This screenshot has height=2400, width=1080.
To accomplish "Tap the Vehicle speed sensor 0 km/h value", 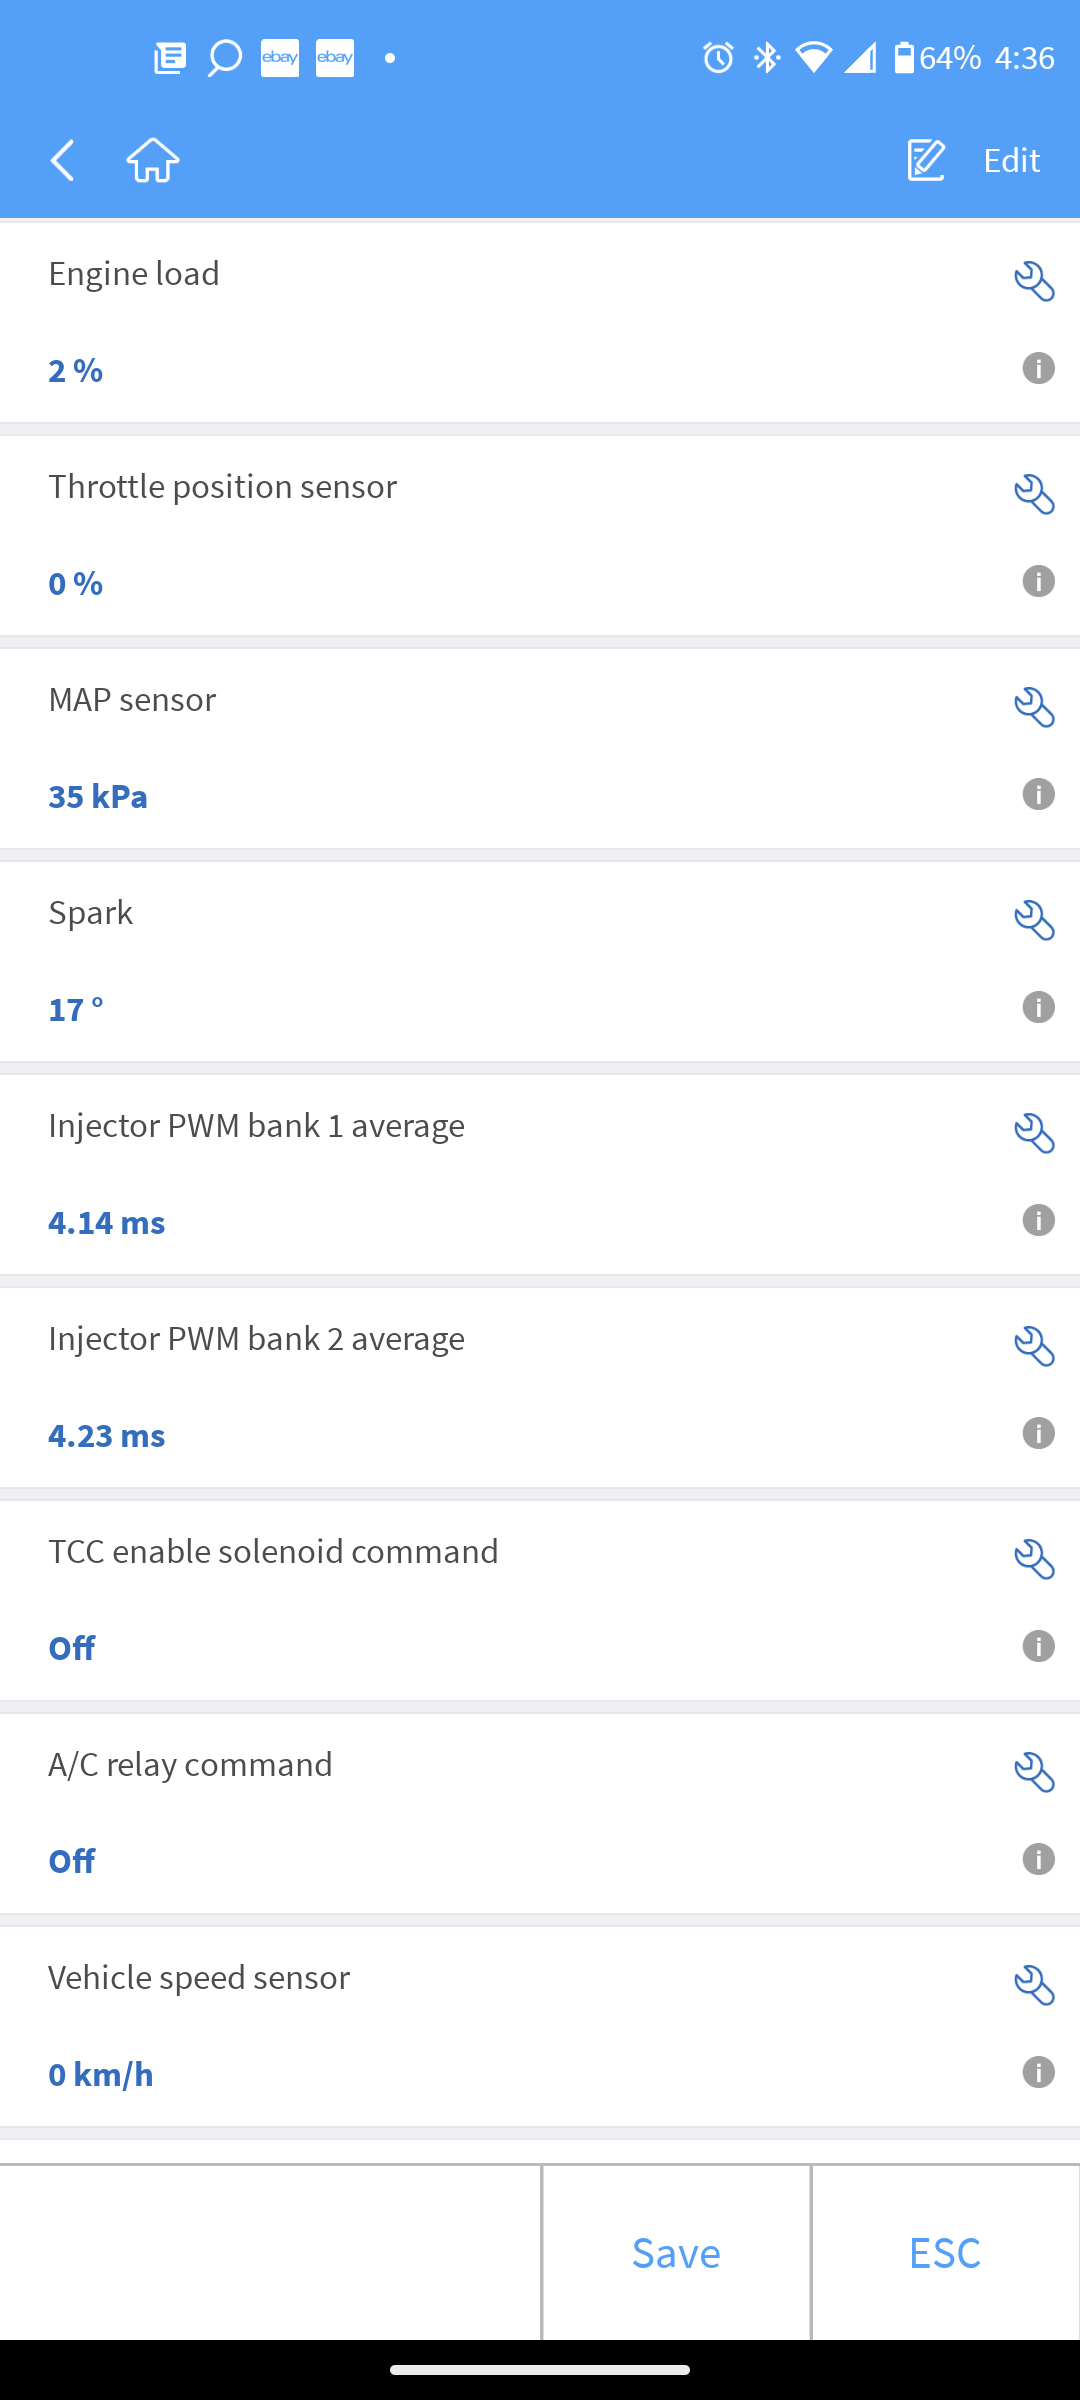I will 101,2075.
